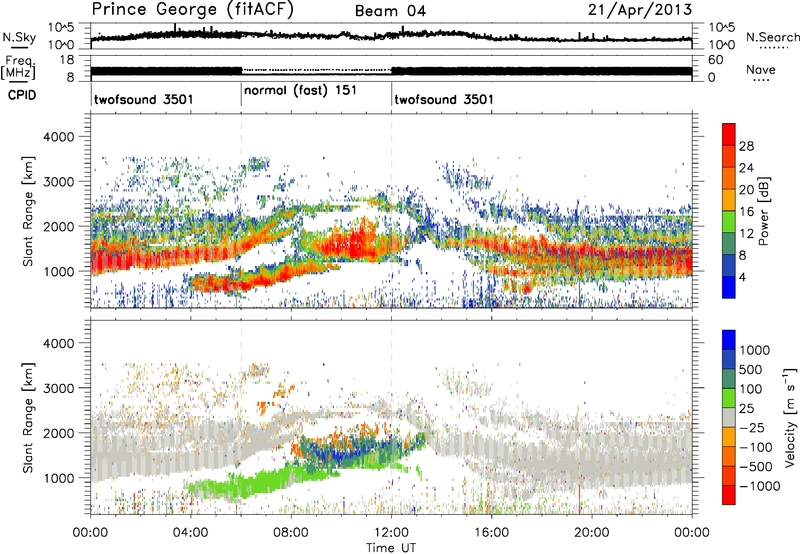This screenshot has height=554, width=800.
Task: Click the '60' Nave axis tick label
Action: click(x=716, y=60)
